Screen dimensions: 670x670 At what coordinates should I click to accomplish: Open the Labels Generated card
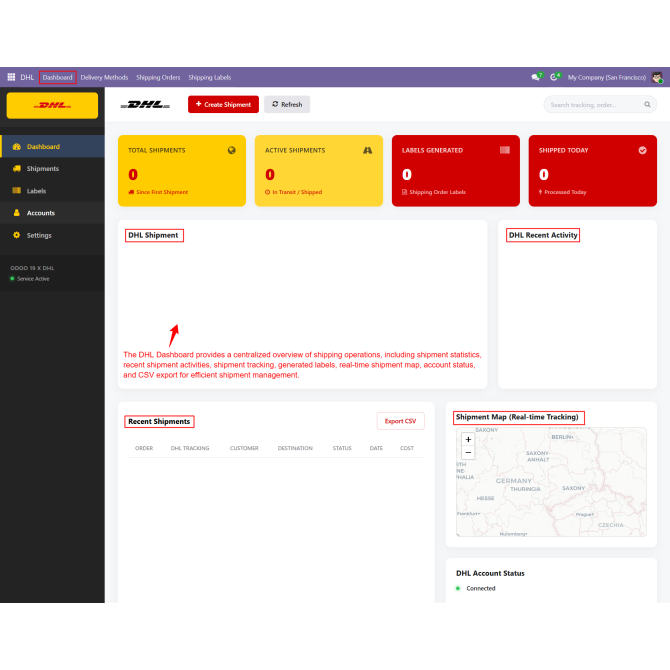point(456,171)
